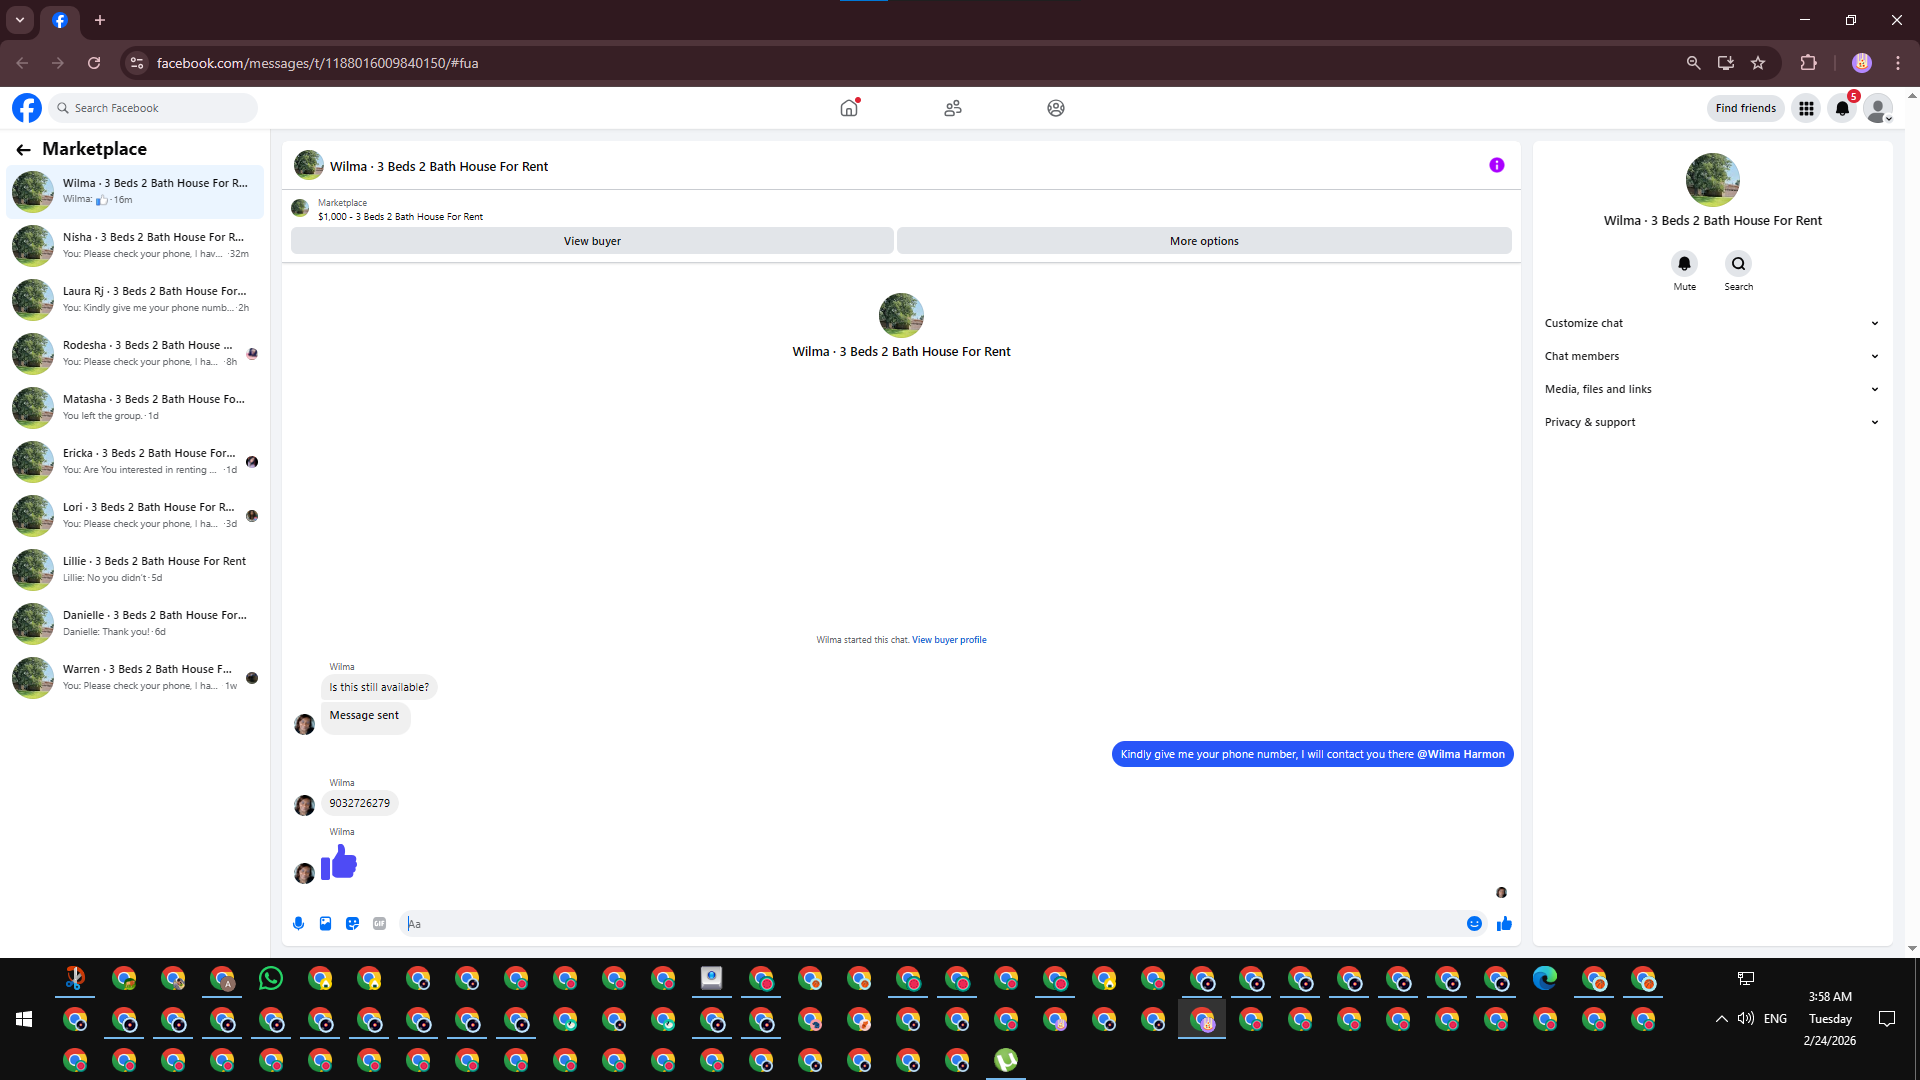
Task: Open the GIF picker icon
Action: pos(379,924)
